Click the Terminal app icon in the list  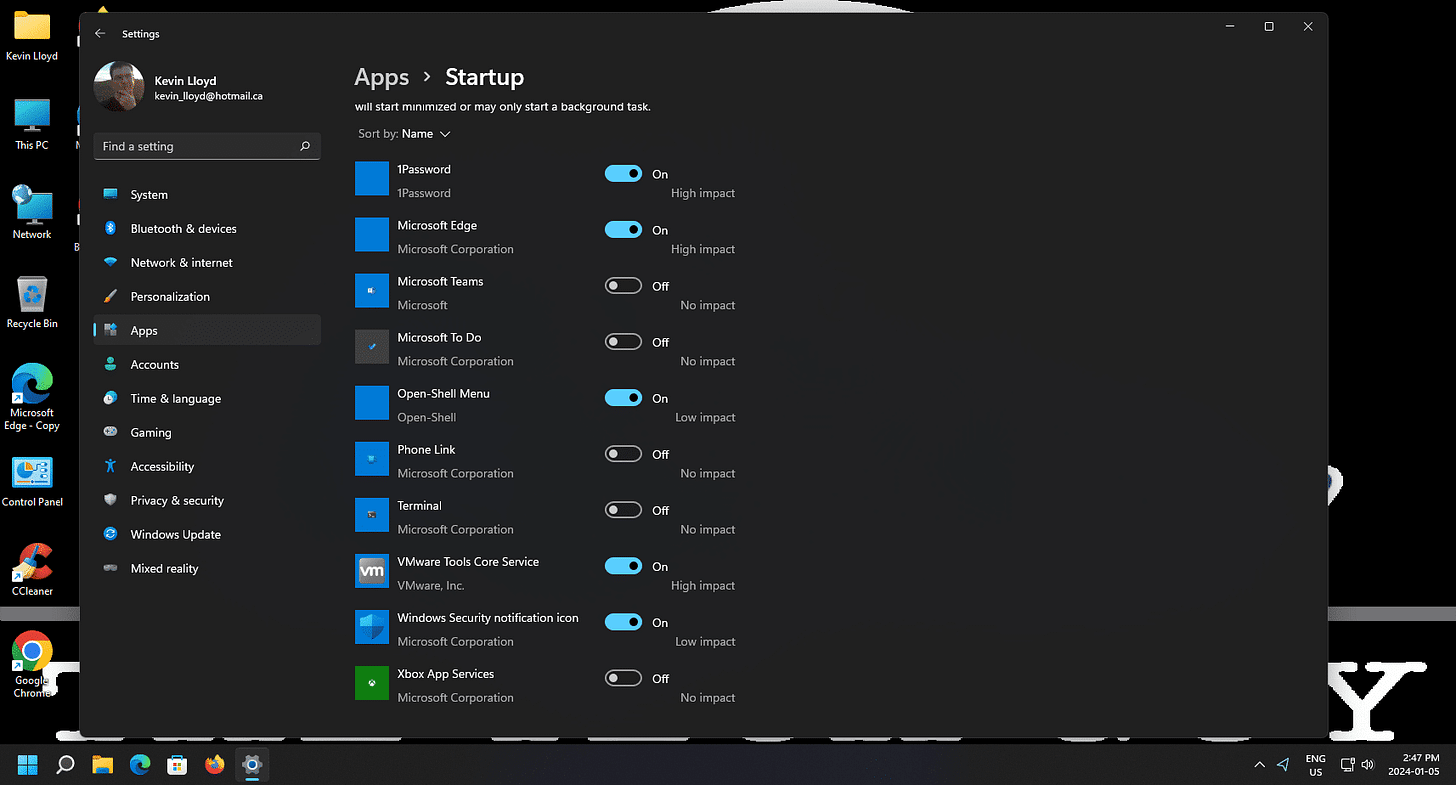pos(371,514)
